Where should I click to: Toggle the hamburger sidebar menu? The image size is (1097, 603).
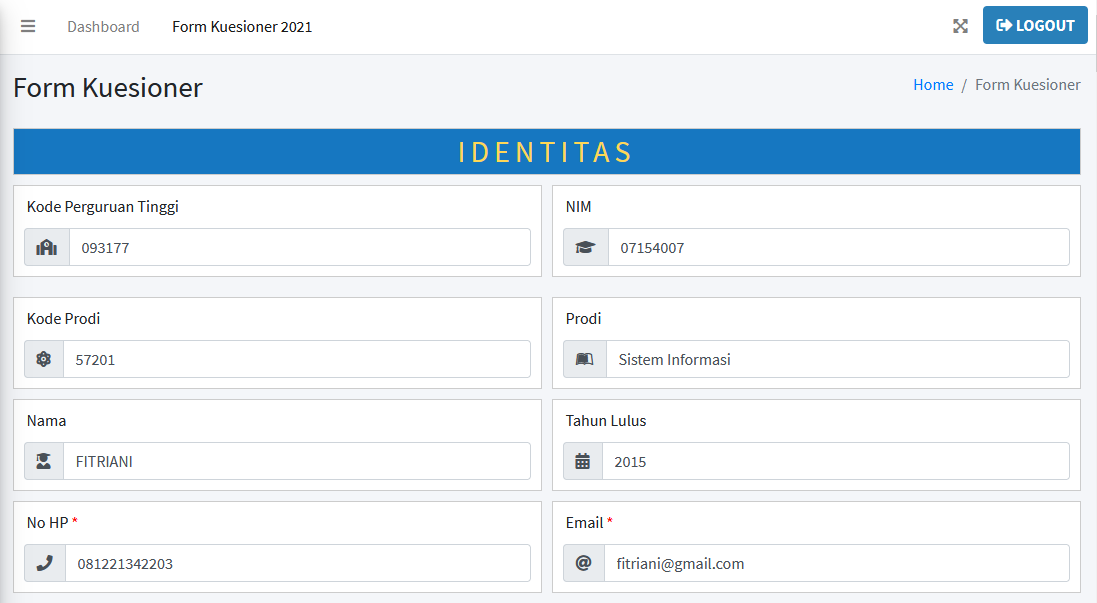pyautogui.click(x=28, y=26)
